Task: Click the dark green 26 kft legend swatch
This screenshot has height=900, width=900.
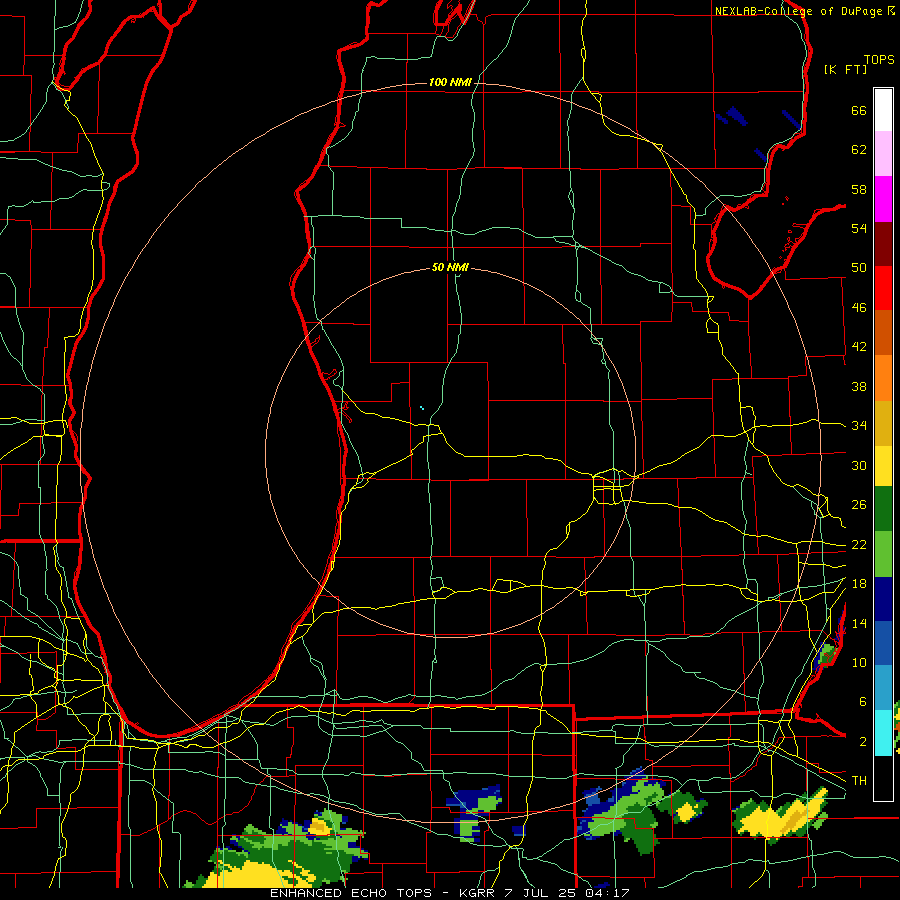Action: [883, 509]
